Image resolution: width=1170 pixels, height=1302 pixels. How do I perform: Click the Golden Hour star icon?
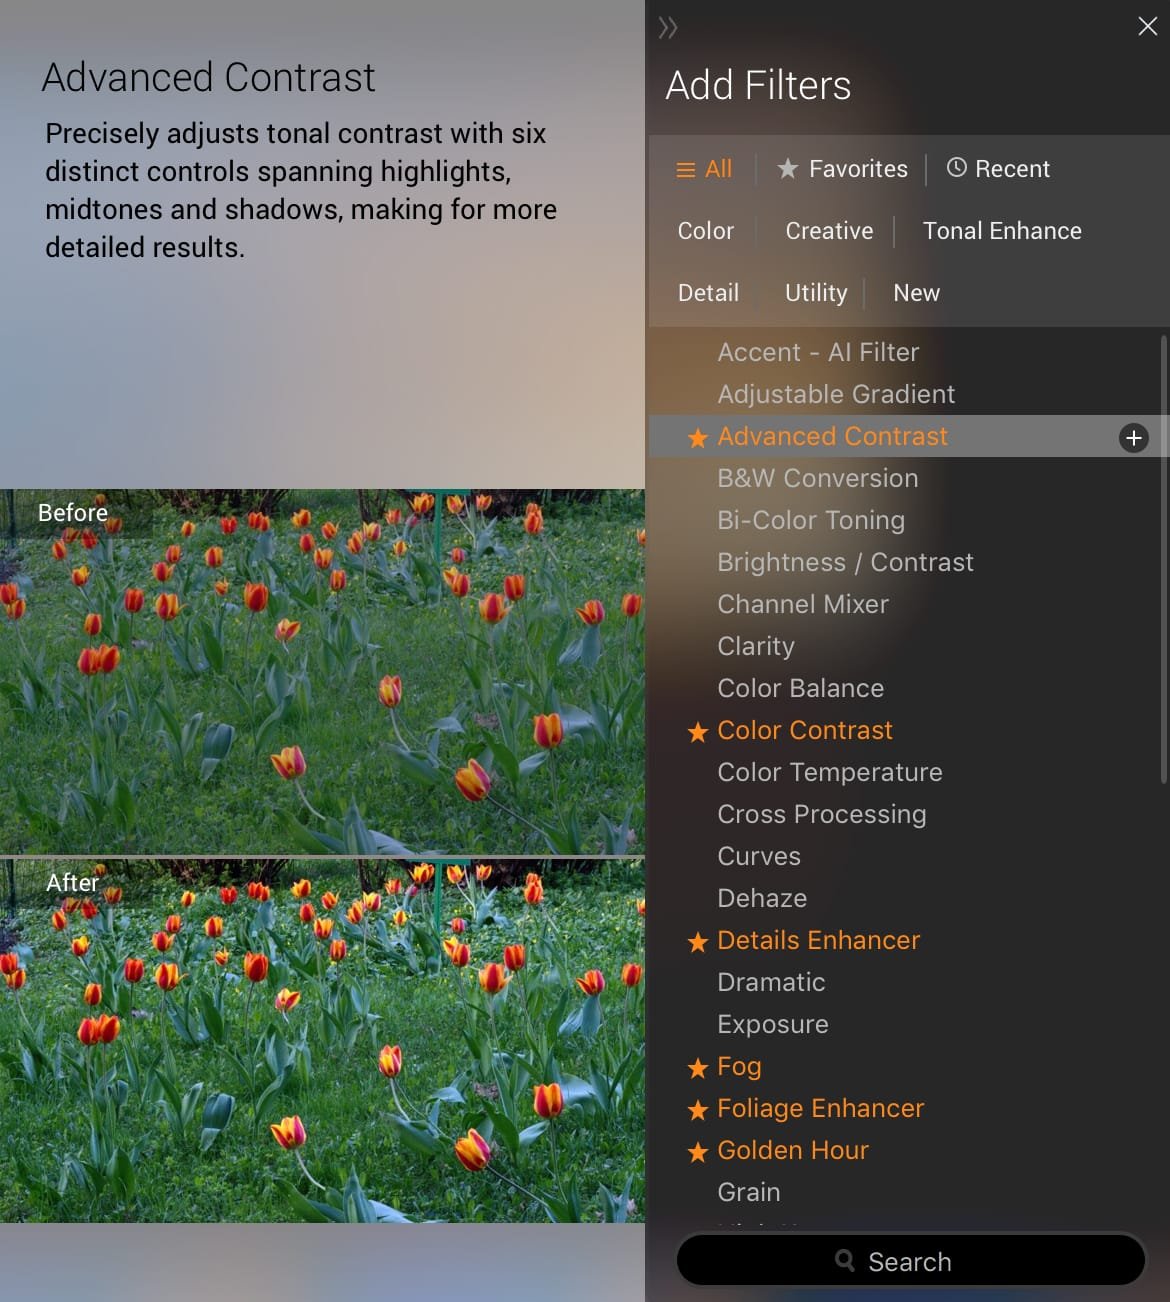tap(698, 1152)
